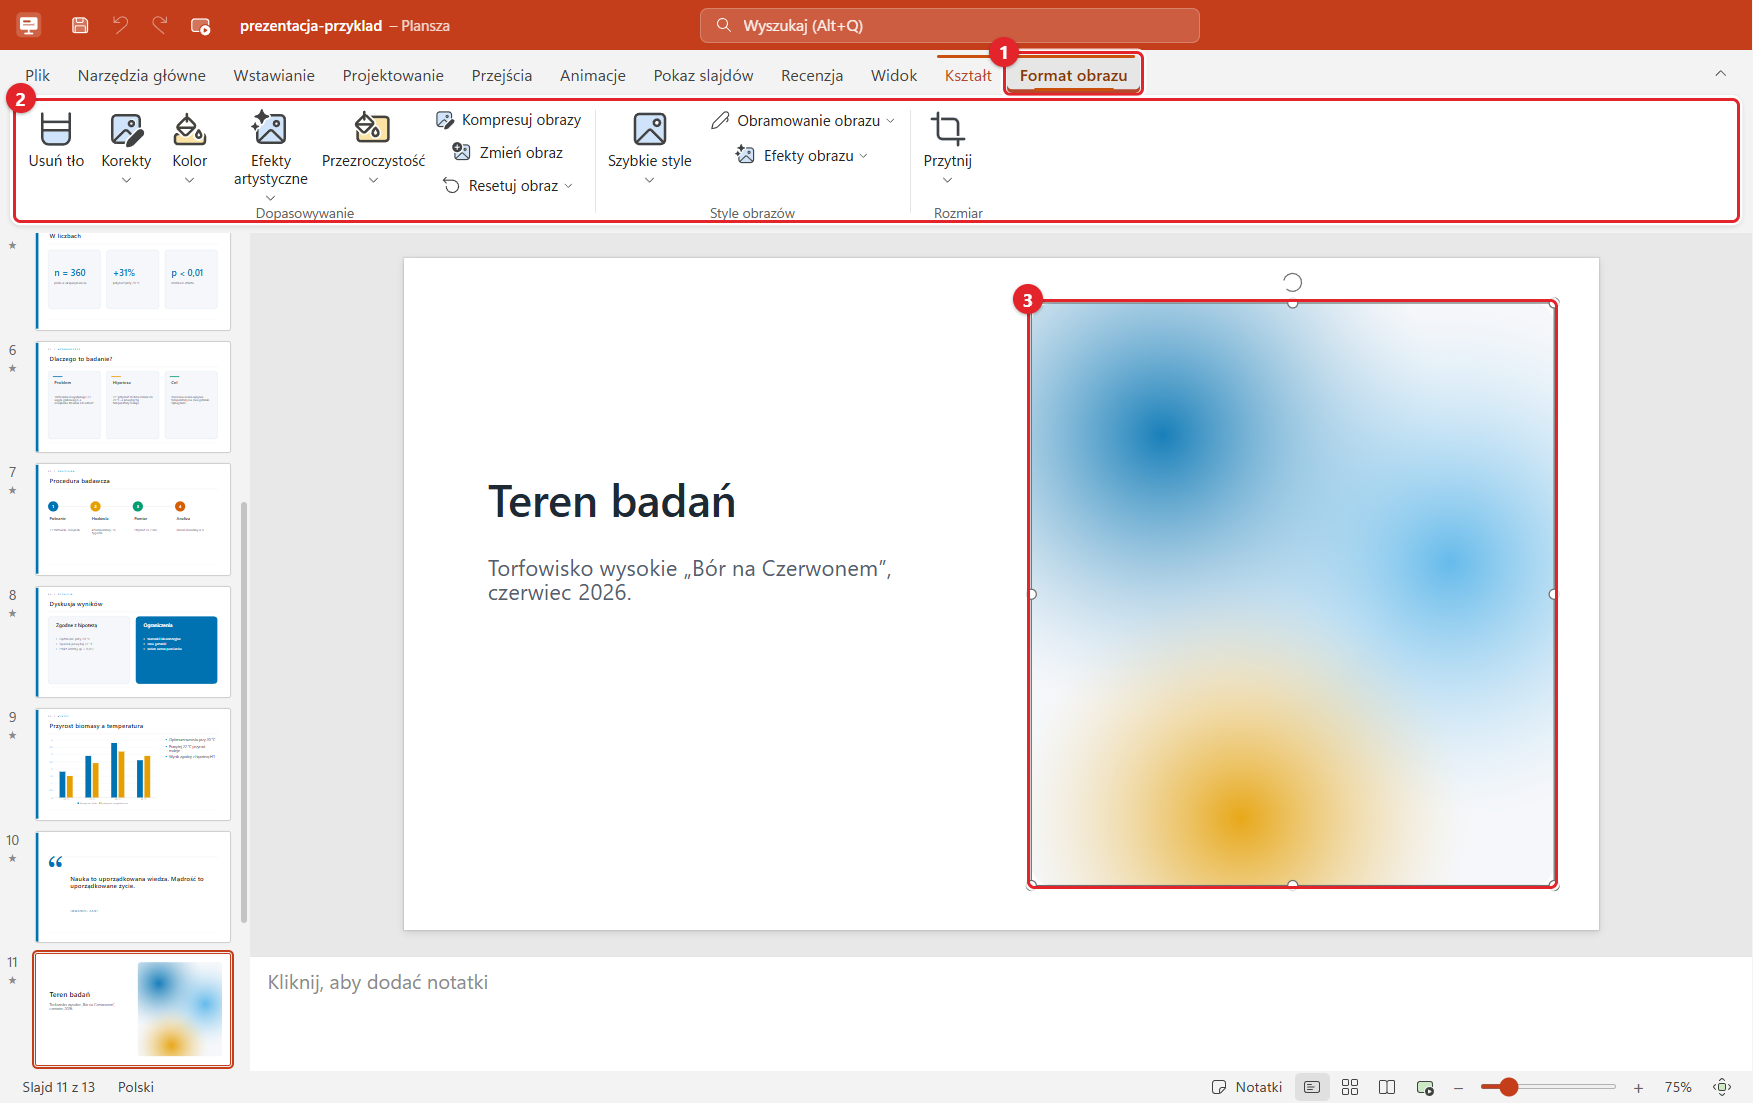Viewport: 1753px width, 1103px height.
Task: Click the Przezroczystość transparency icon
Action: coord(372,128)
